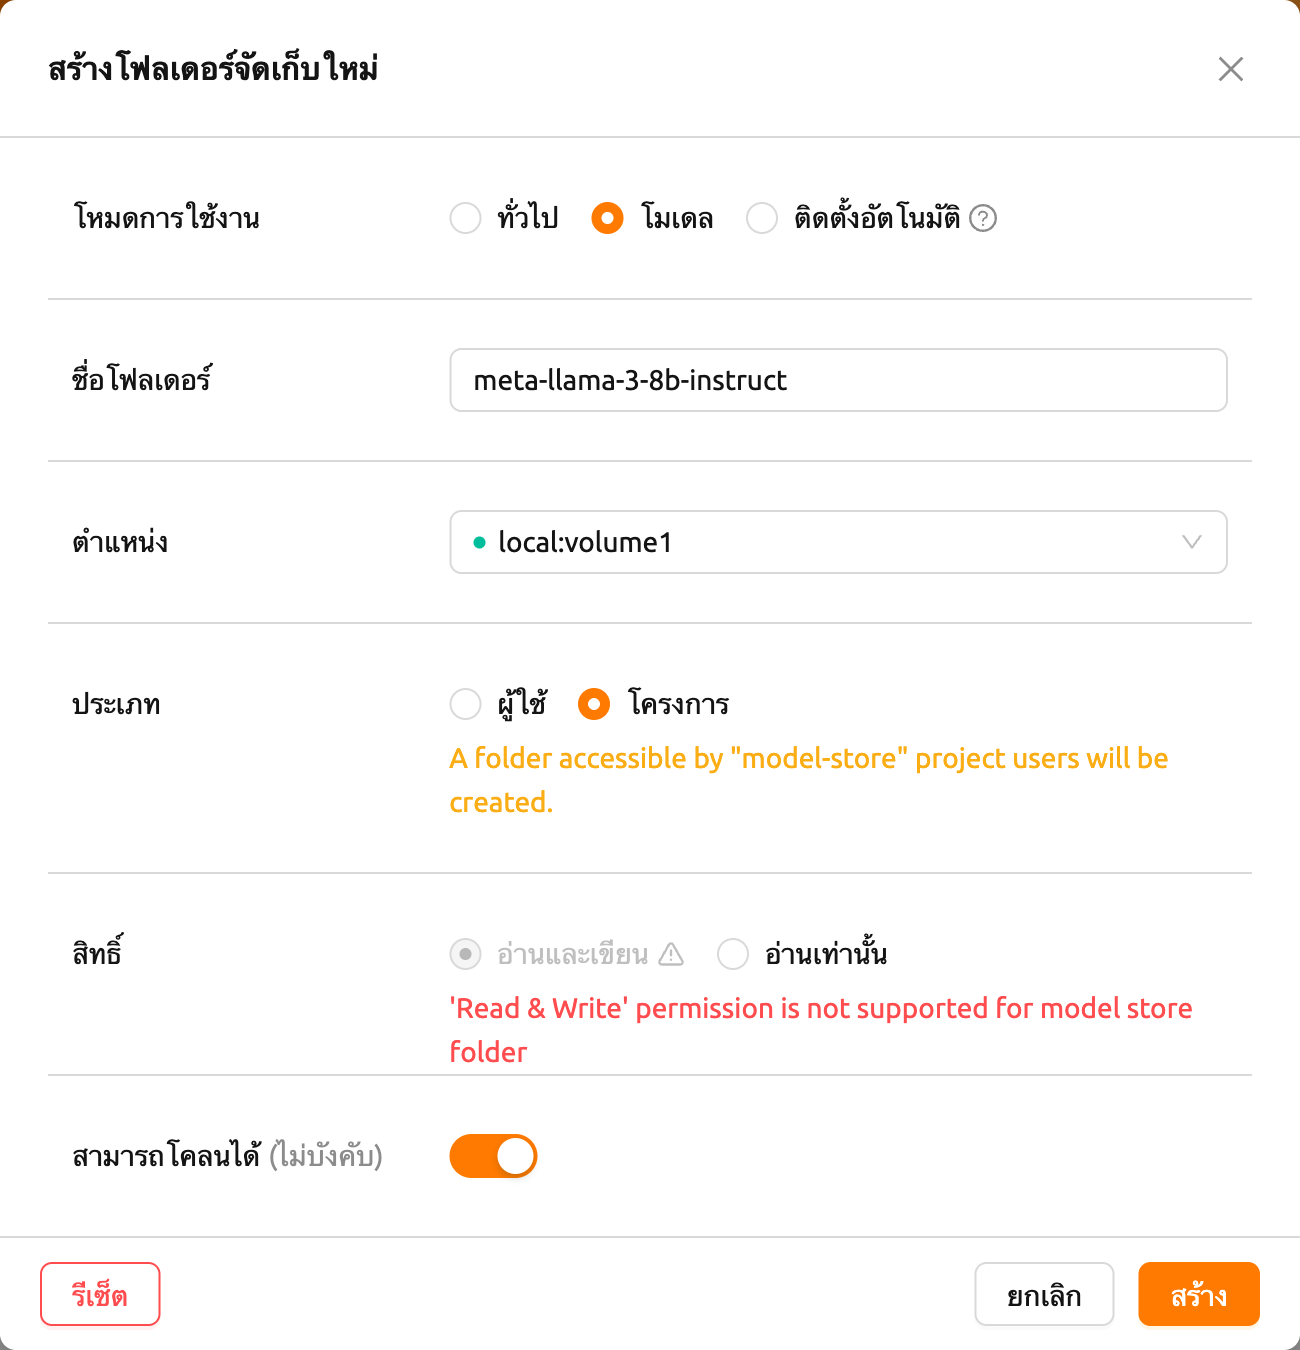The width and height of the screenshot is (1300, 1350).
Task: Click the warning triangle next to อ่านและเขียน
Action: point(671,954)
